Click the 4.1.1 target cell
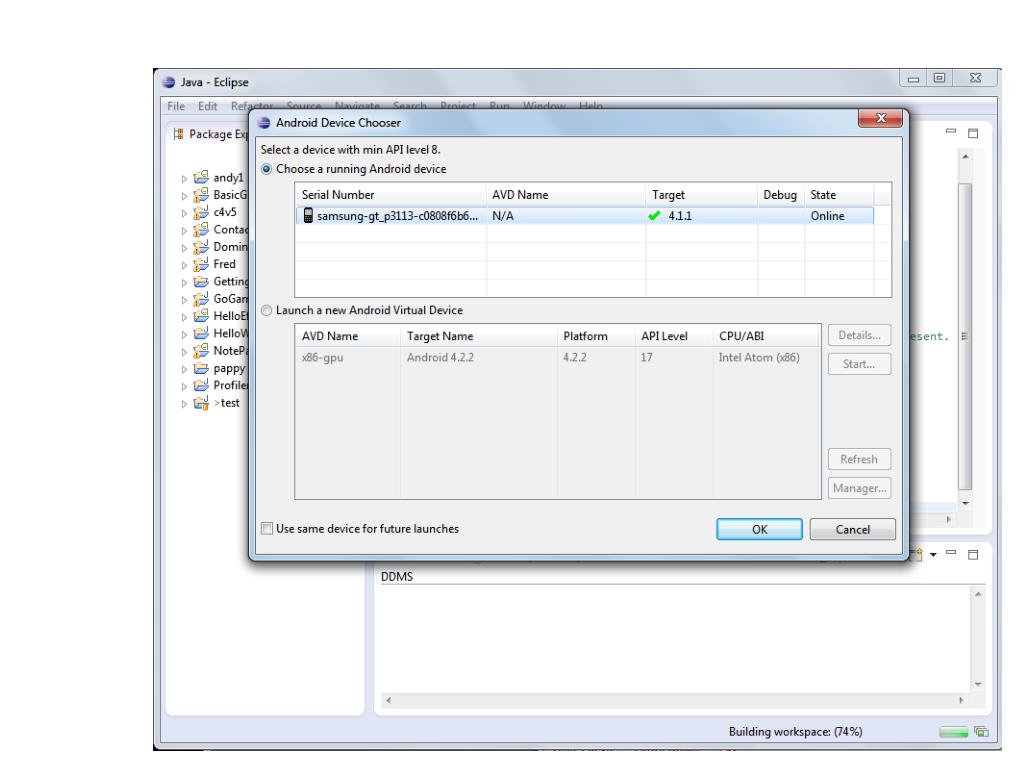 680,216
